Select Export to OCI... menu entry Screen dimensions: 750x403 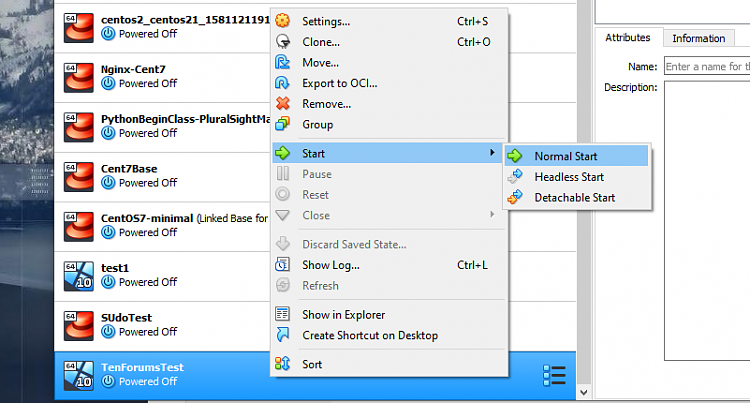pyautogui.click(x=389, y=83)
